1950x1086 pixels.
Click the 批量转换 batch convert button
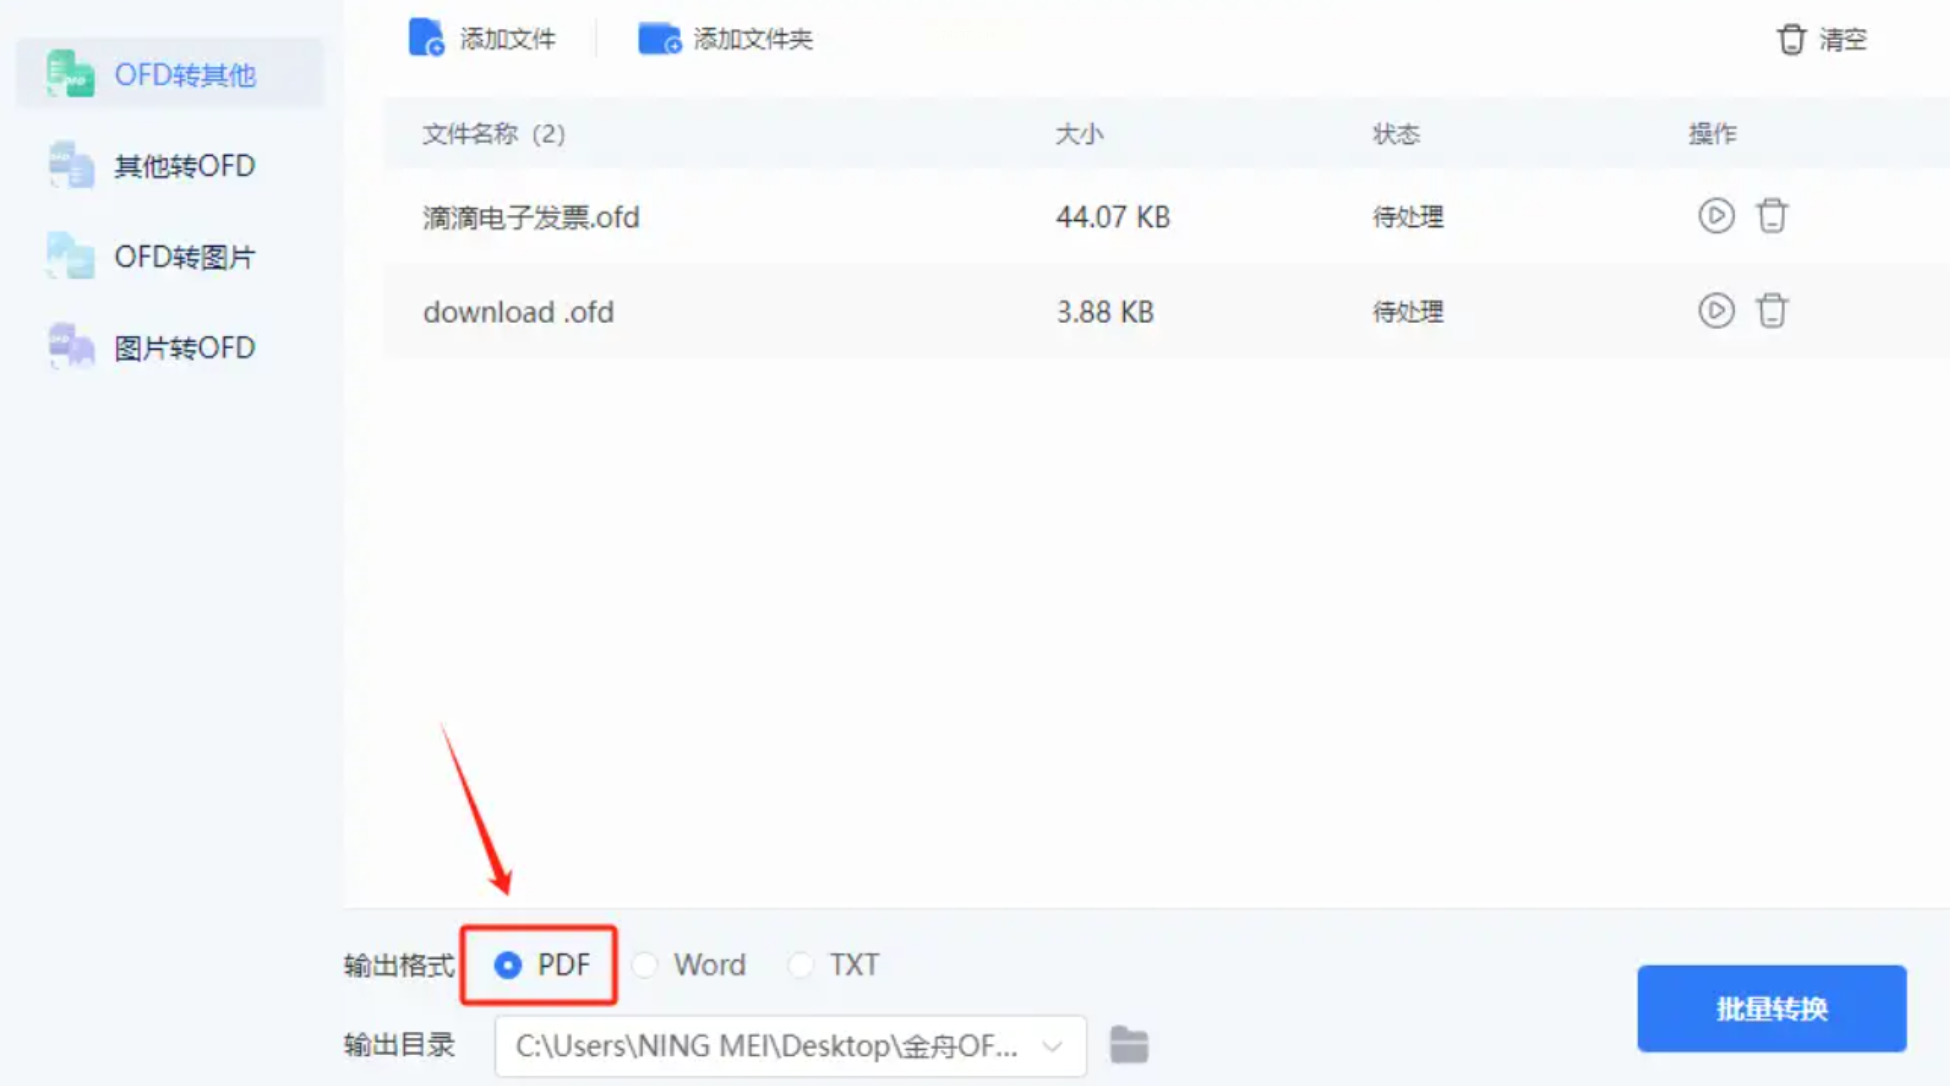tap(1771, 1008)
